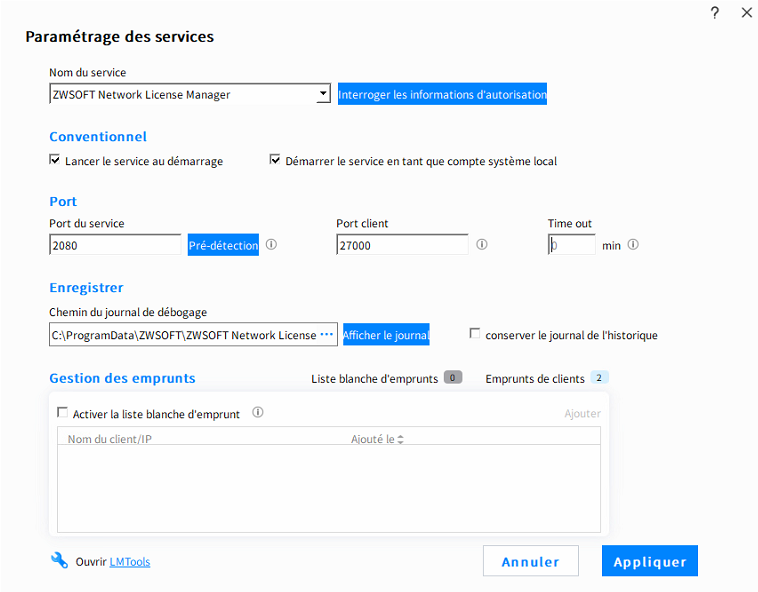Open the LMTools link
This screenshot has height=592, width=758.
(130, 562)
